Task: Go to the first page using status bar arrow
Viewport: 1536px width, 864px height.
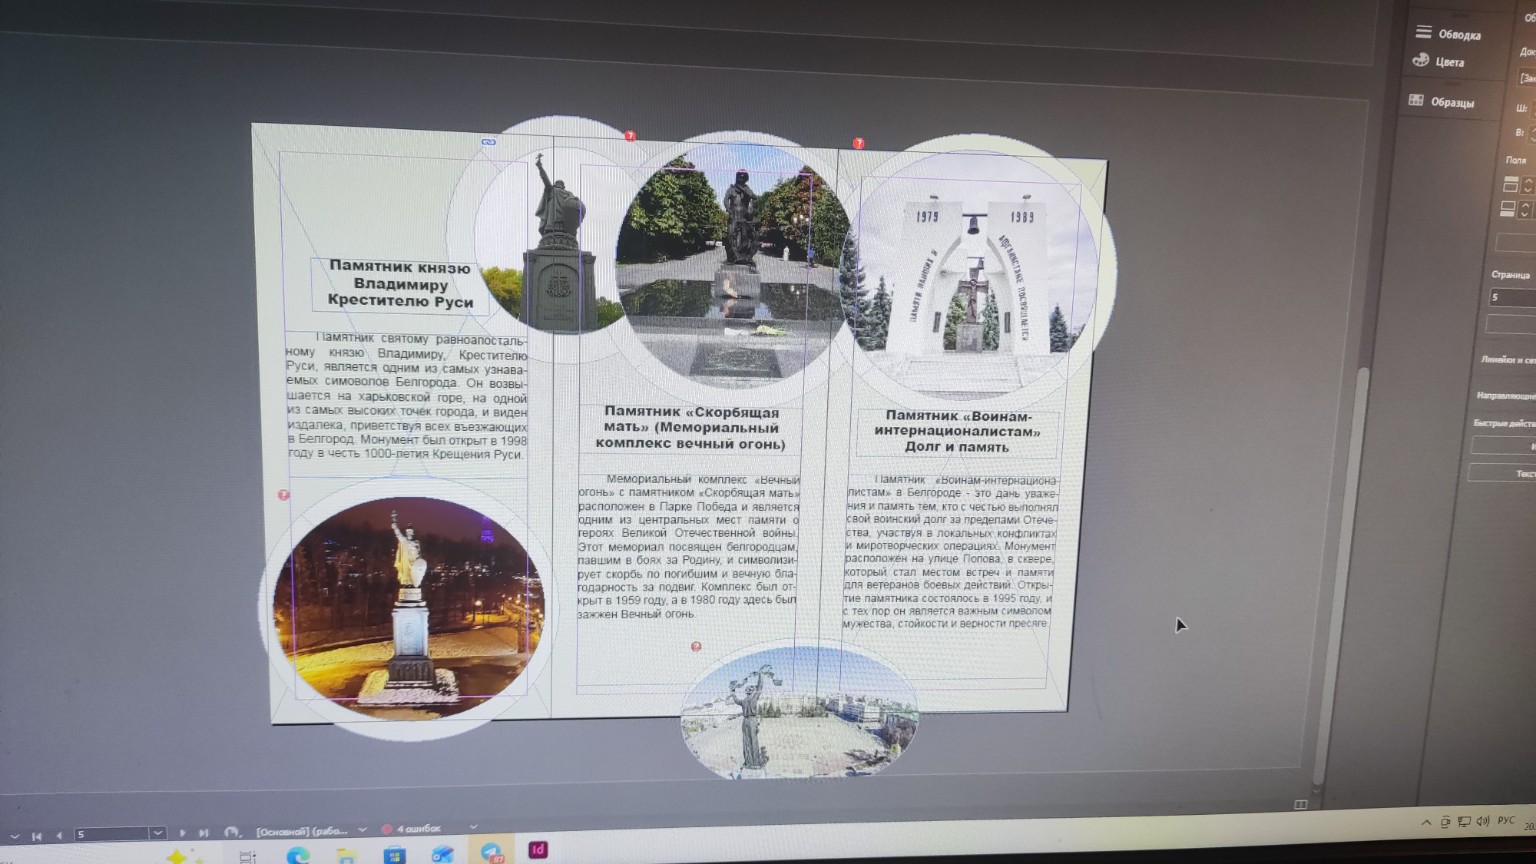Action: tap(37, 835)
